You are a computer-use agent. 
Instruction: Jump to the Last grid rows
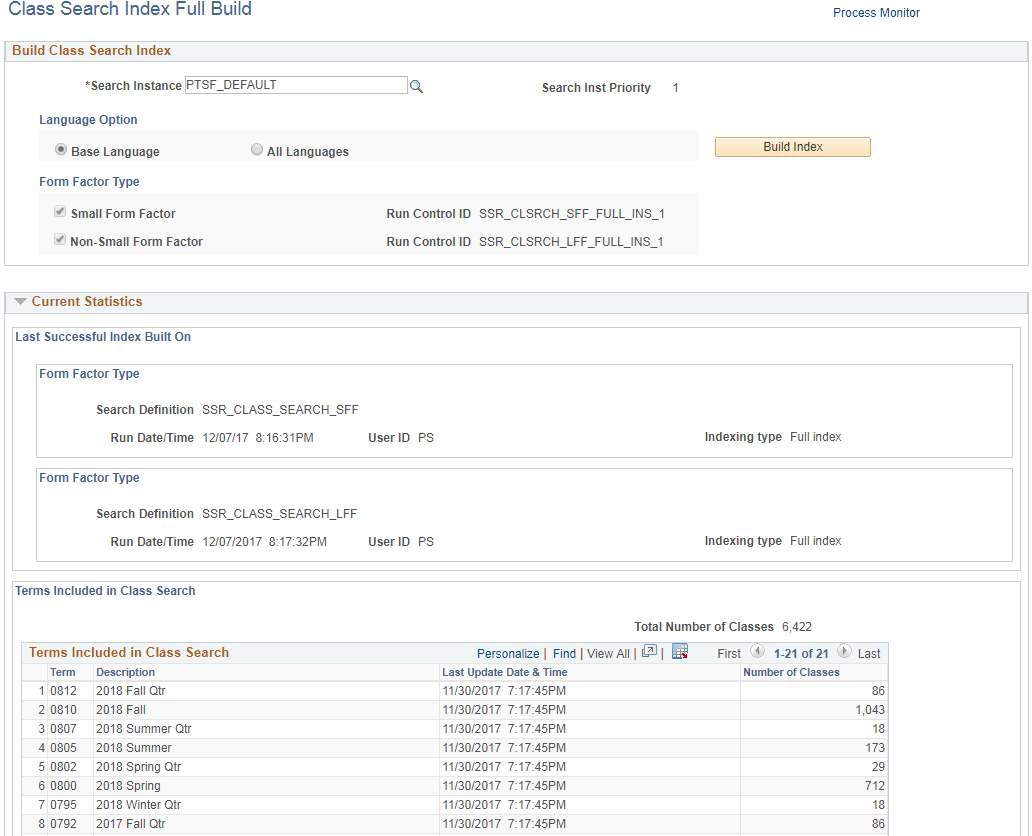point(868,652)
